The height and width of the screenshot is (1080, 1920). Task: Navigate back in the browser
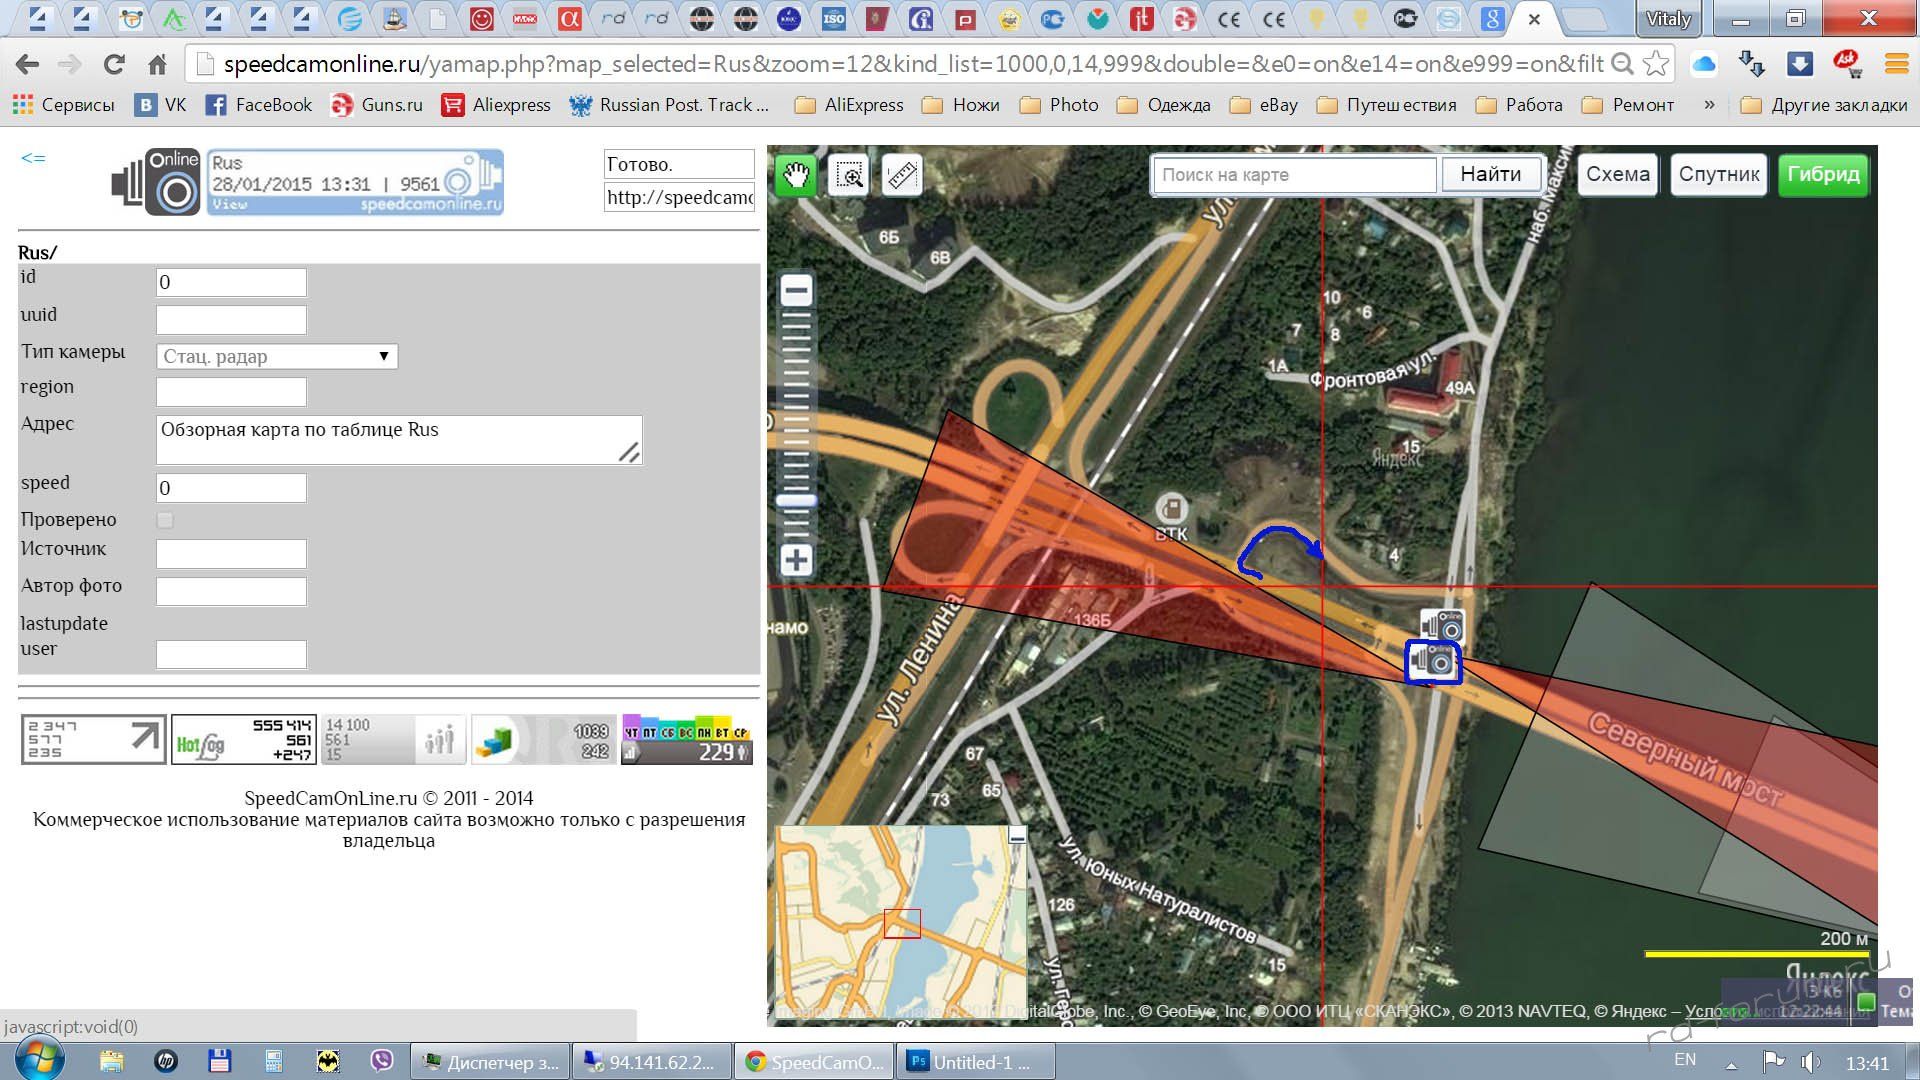click(27, 65)
